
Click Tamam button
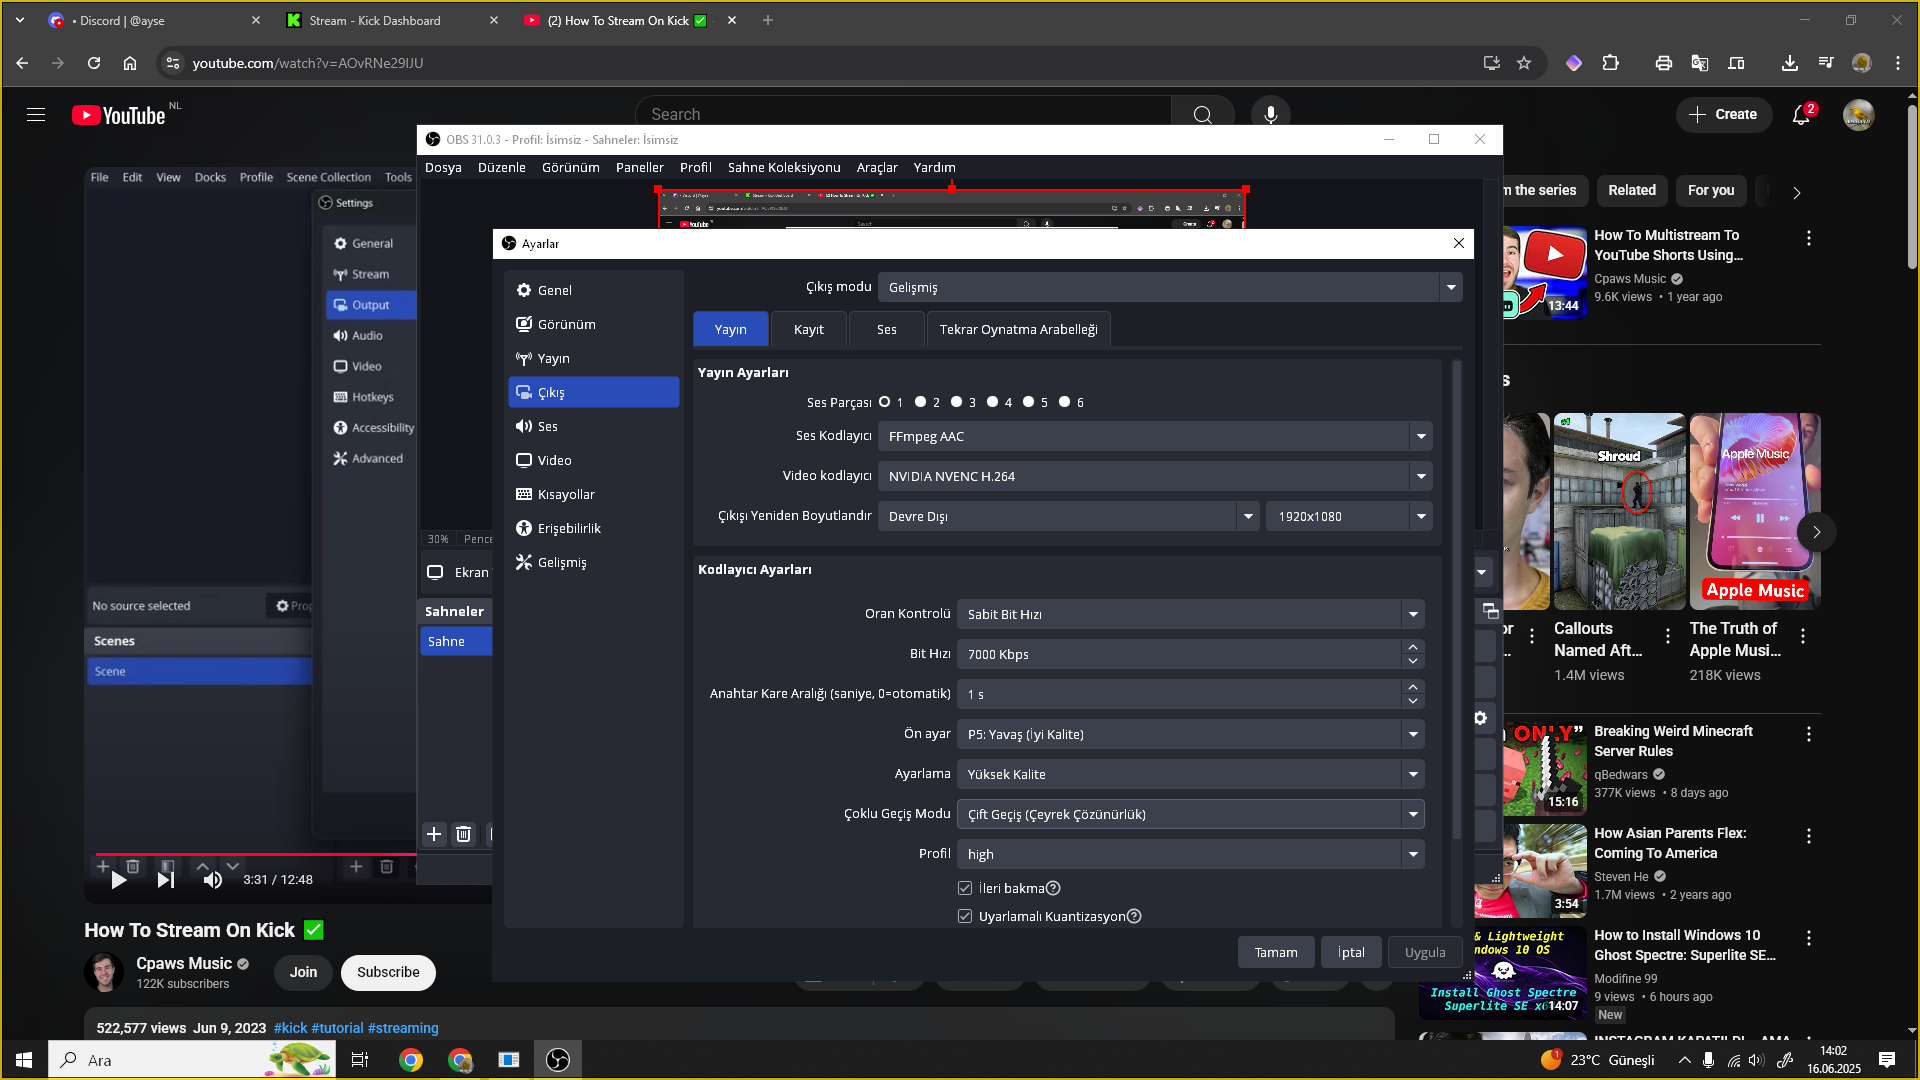tap(1276, 952)
